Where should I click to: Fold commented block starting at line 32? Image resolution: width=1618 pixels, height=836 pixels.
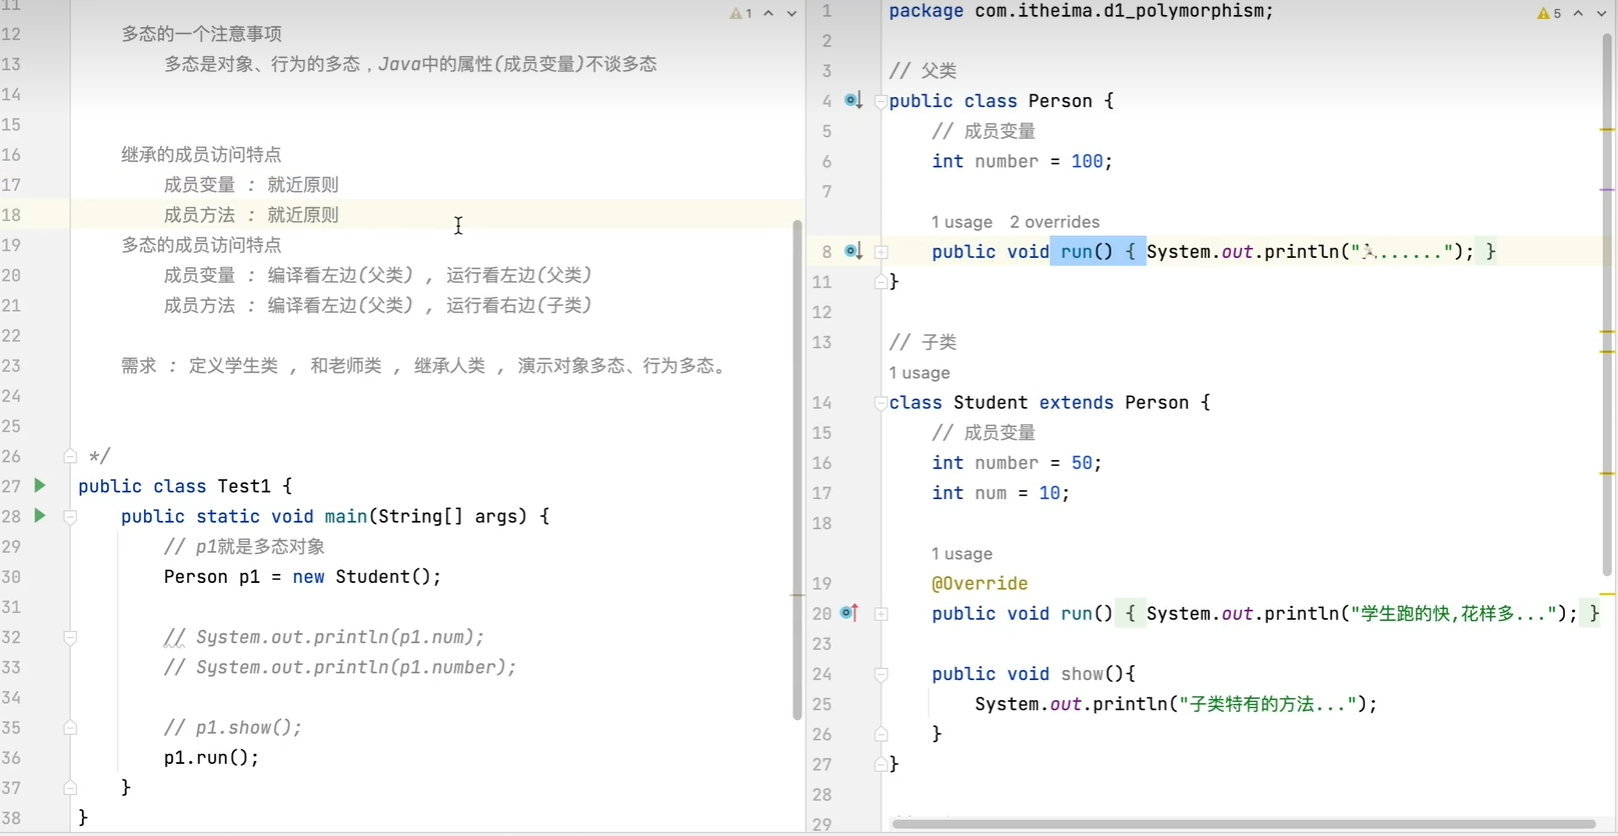[x=70, y=637]
